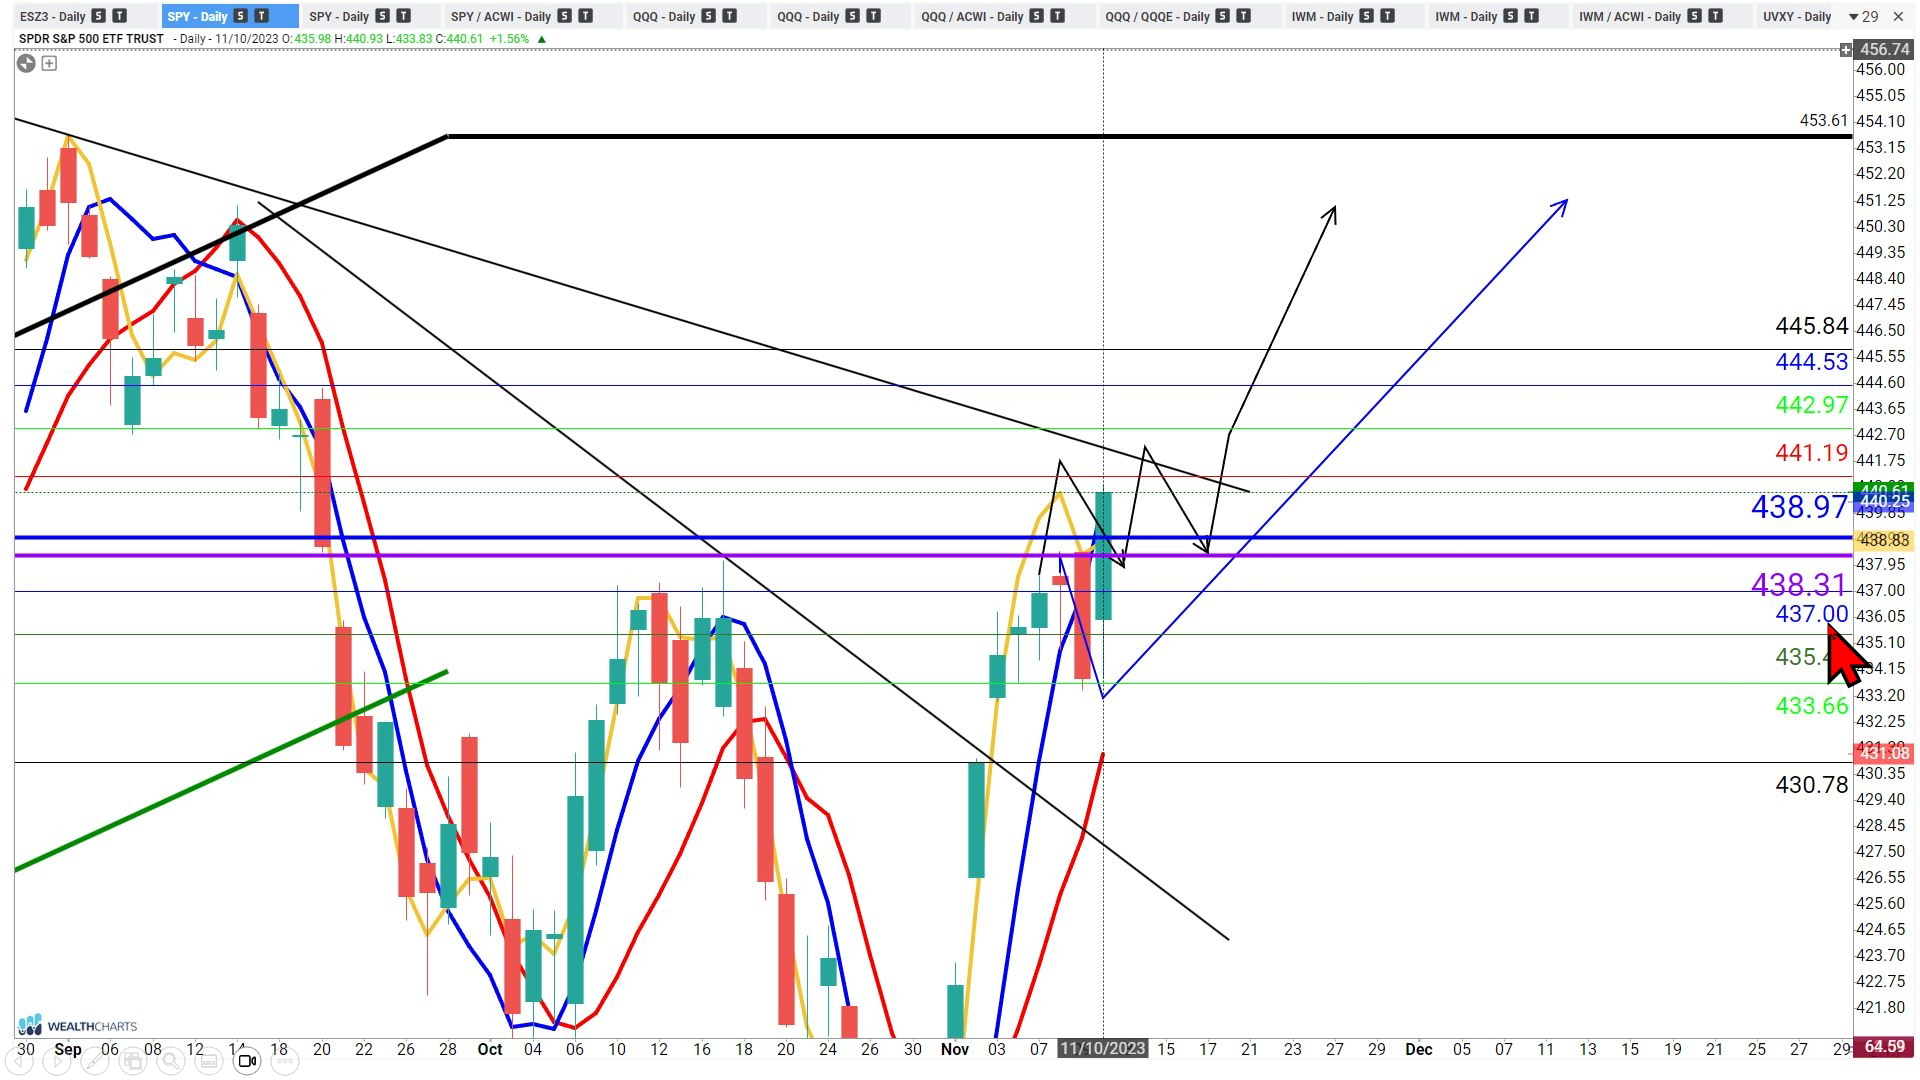The height and width of the screenshot is (1080, 1920).
Task: Click the red 431.08 price tag on axis
Action: [x=1883, y=753]
